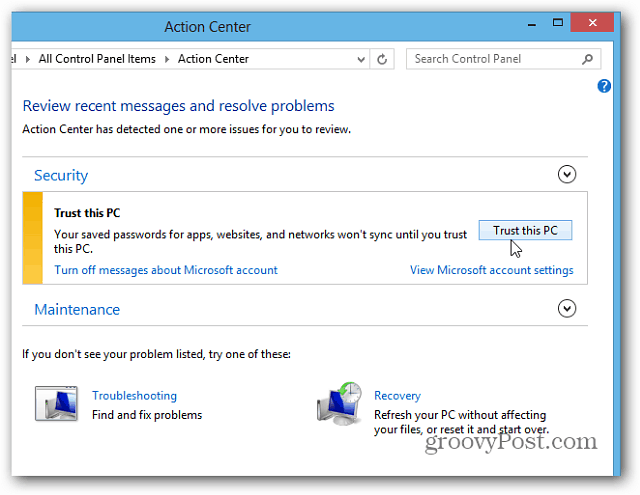Image resolution: width=640 pixels, height=495 pixels.
Task: Refresh the address bar location
Action: [382, 59]
